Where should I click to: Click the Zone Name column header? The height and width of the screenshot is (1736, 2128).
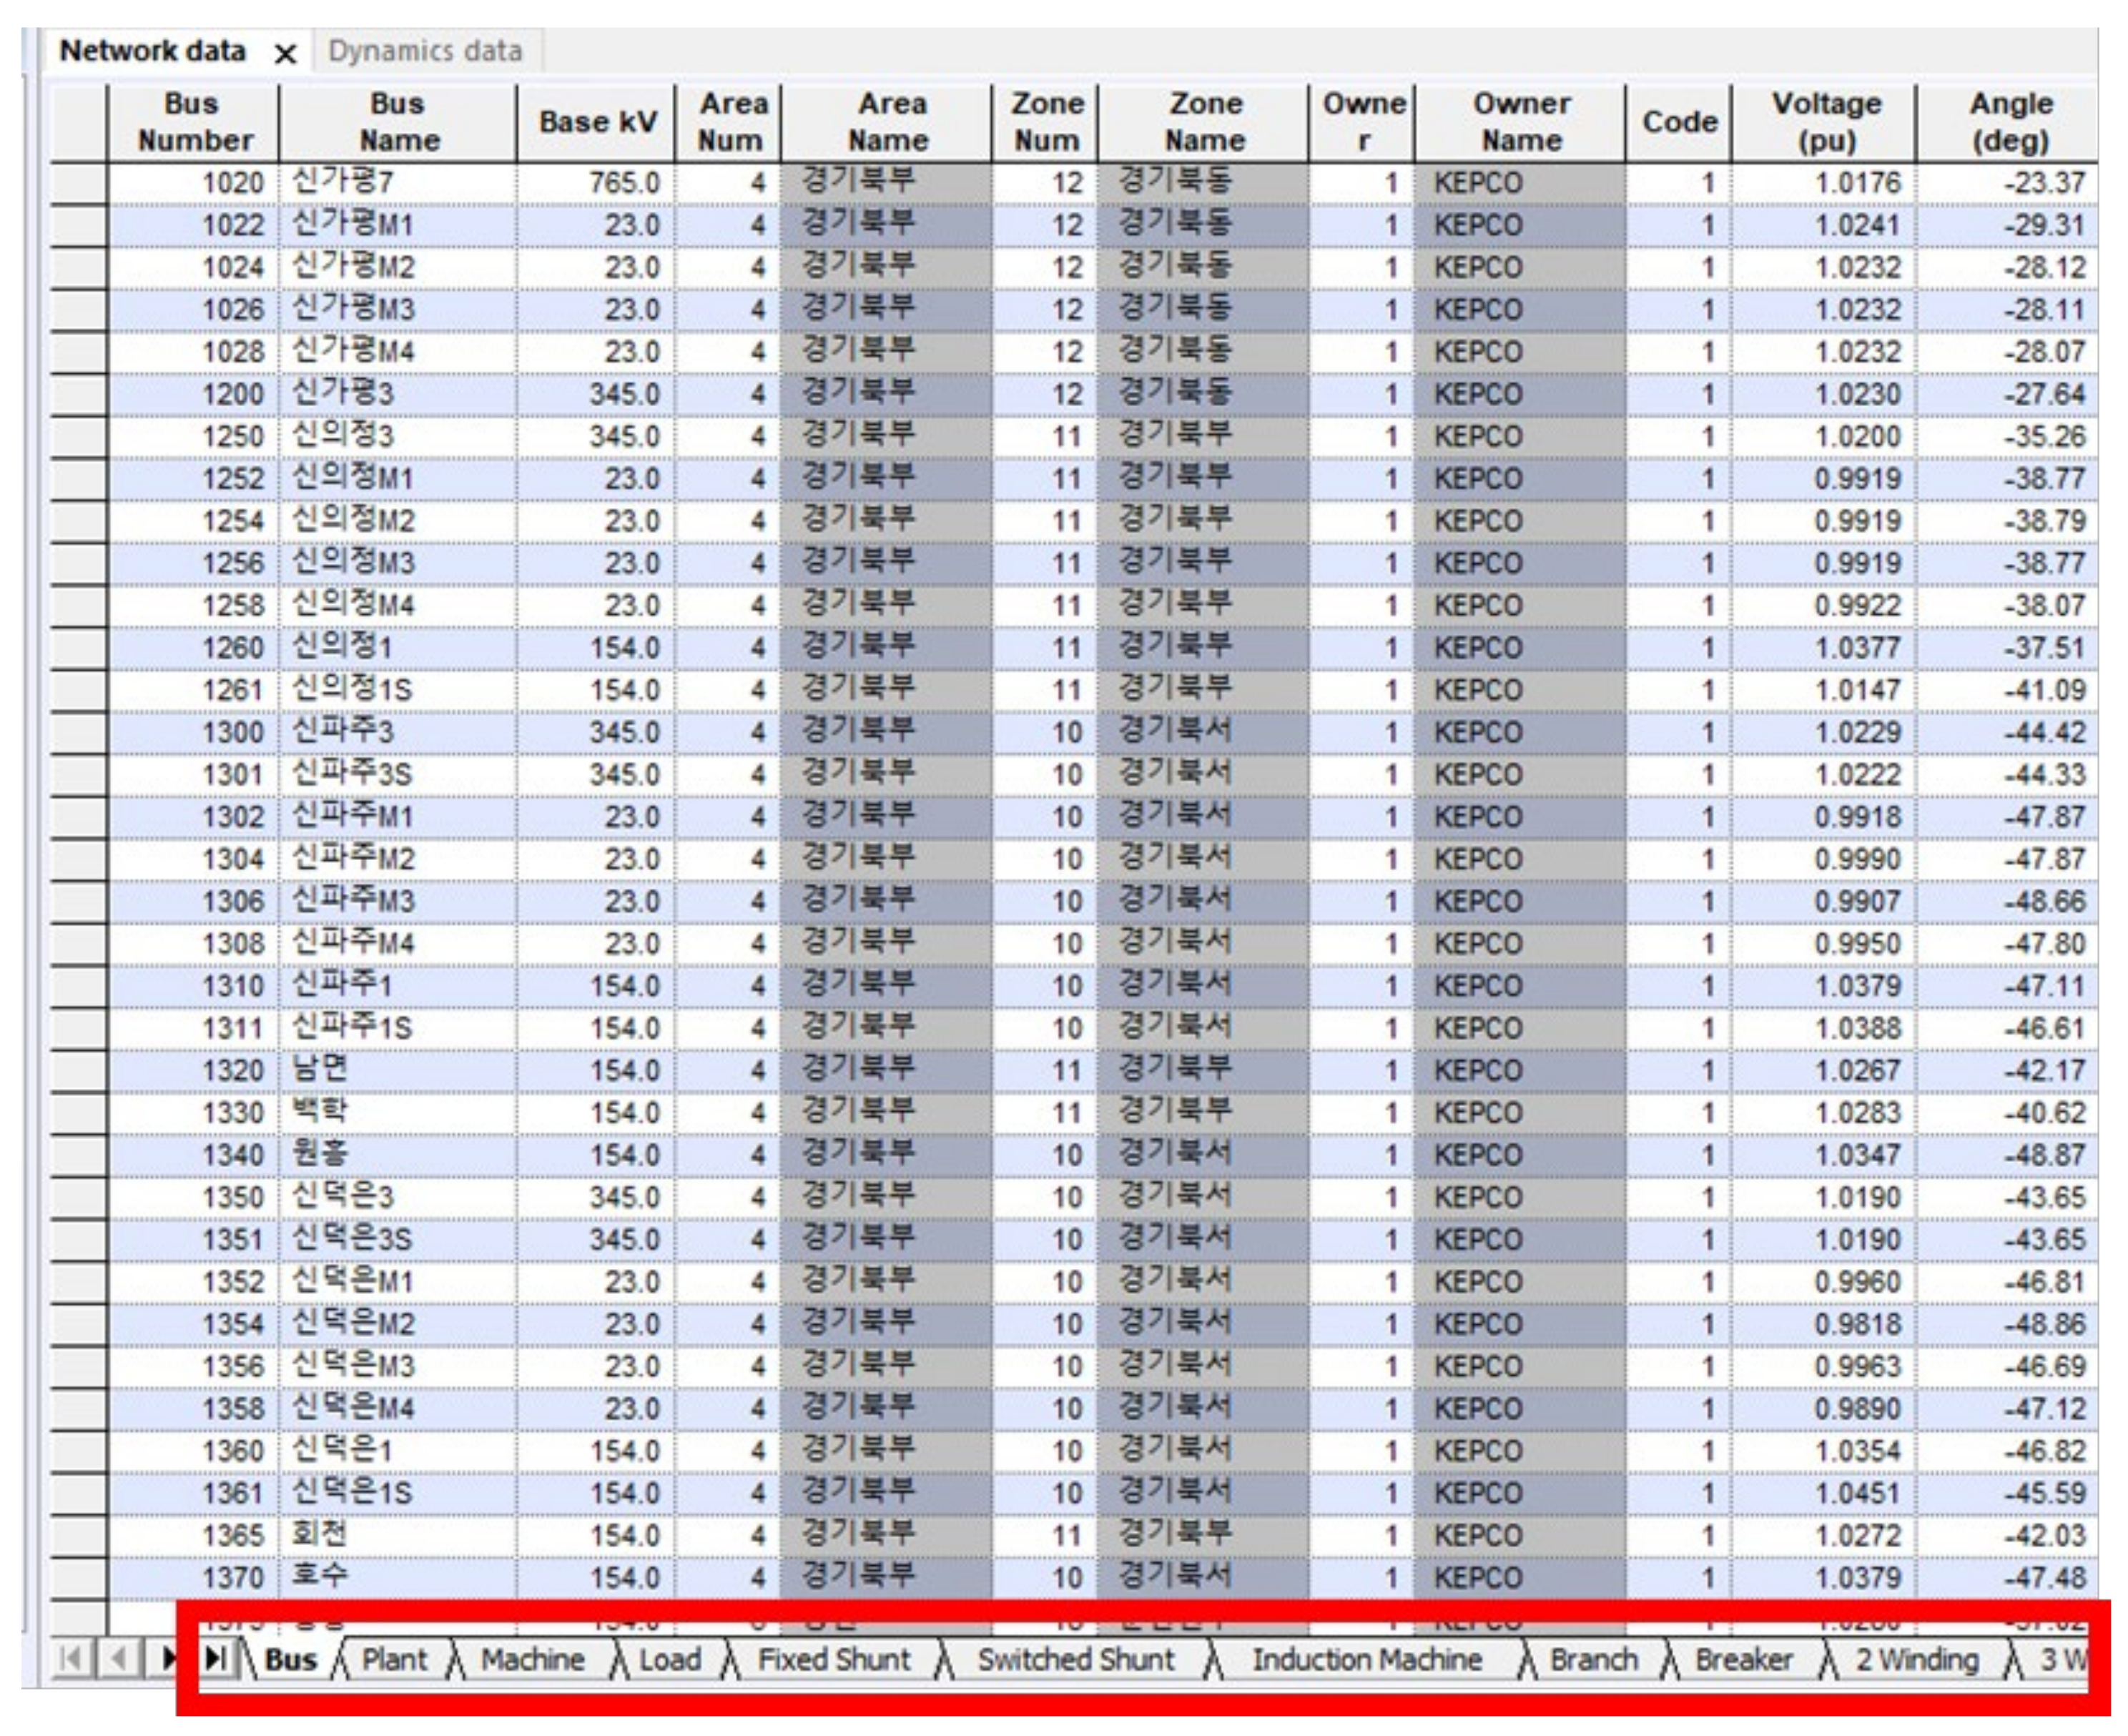pyautogui.click(x=1204, y=122)
